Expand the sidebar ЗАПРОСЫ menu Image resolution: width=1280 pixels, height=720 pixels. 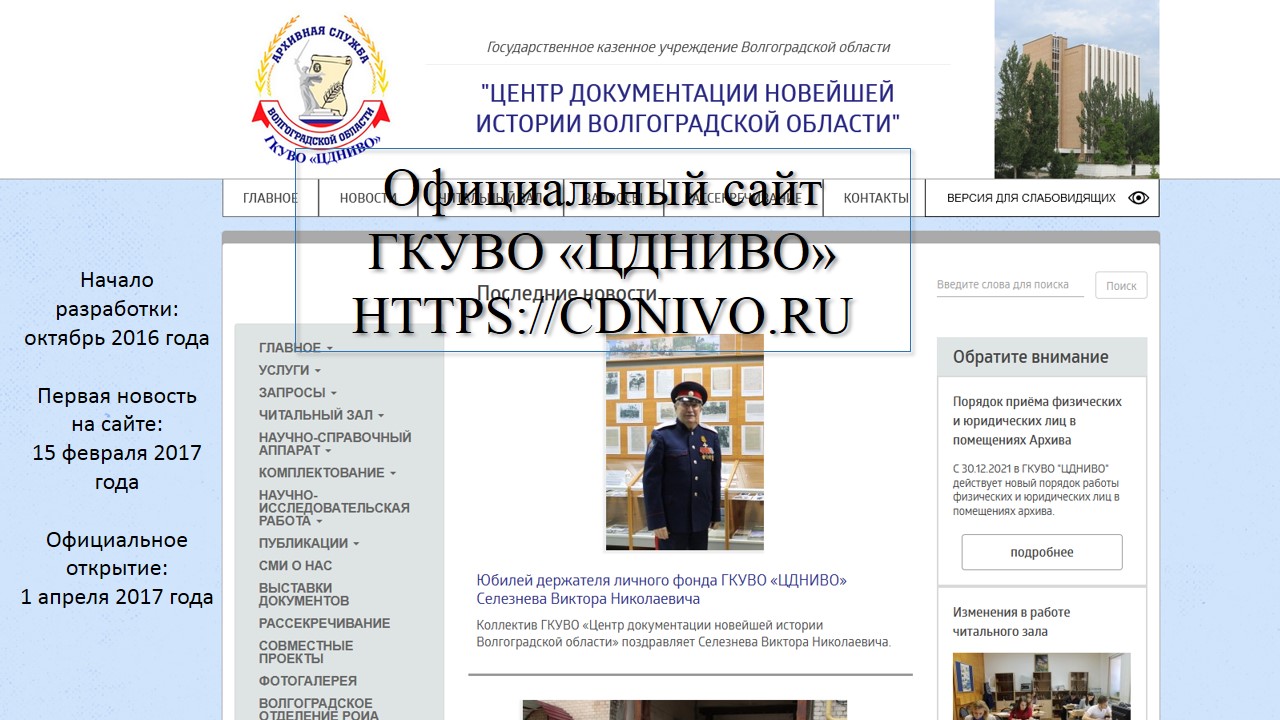point(297,393)
